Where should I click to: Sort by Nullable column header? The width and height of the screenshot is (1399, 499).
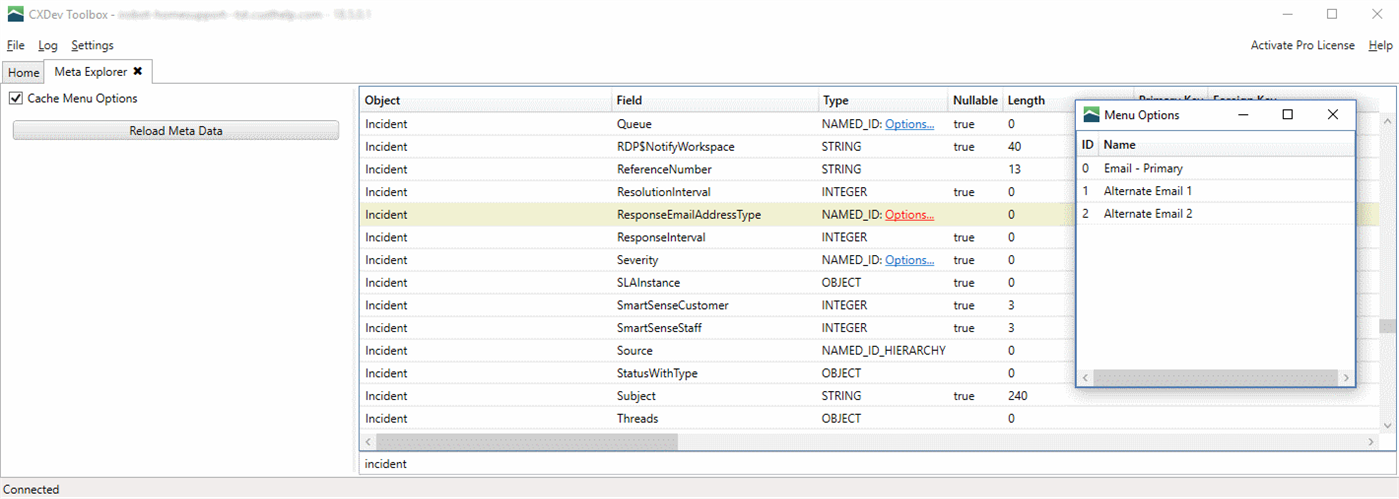click(975, 100)
